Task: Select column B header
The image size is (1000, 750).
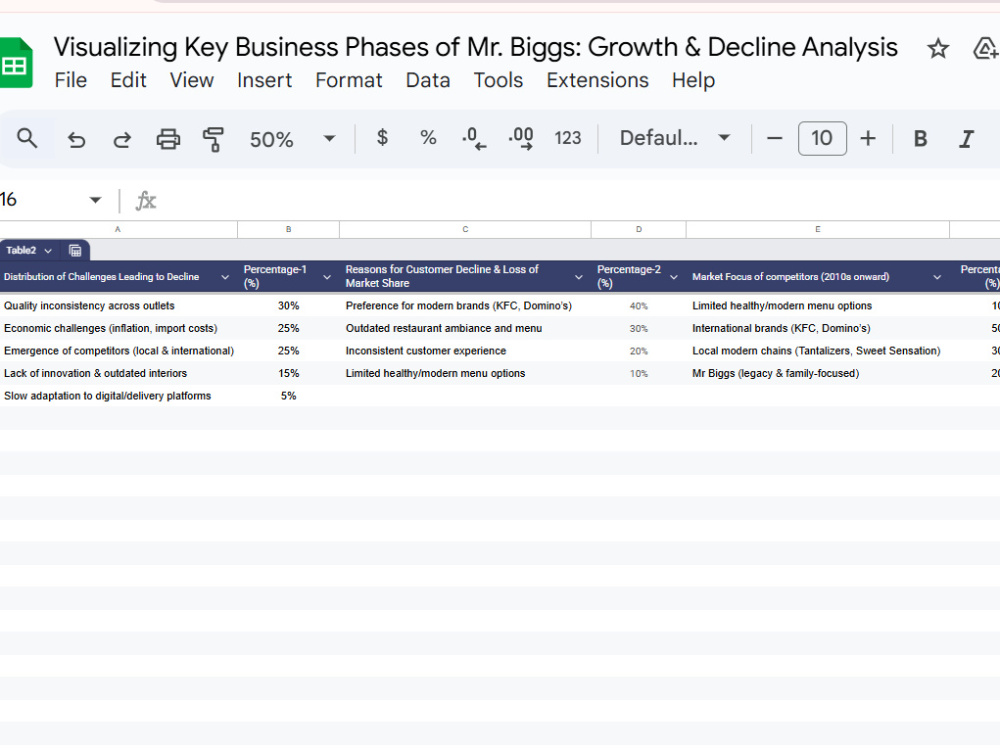Action: point(288,230)
